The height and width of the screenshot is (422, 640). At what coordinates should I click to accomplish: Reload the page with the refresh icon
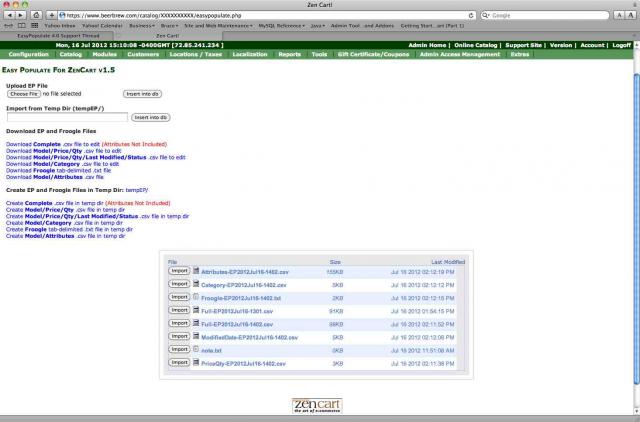[x=471, y=15]
